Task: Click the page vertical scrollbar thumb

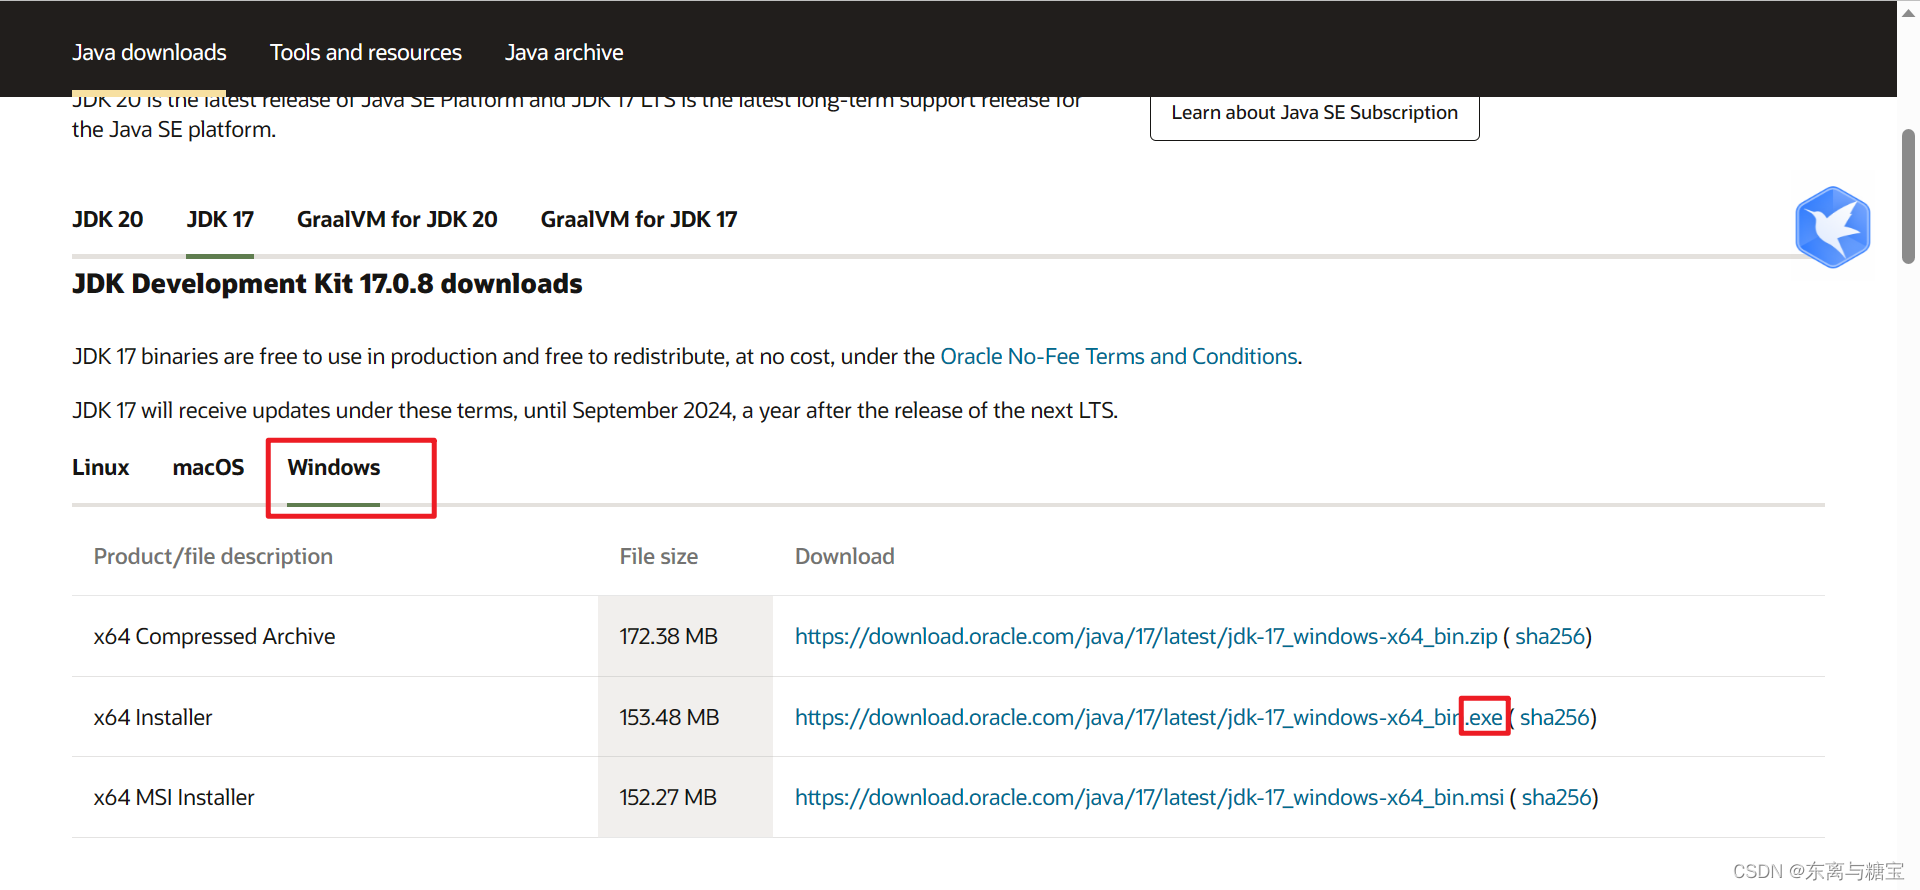Action: click(1908, 196)
